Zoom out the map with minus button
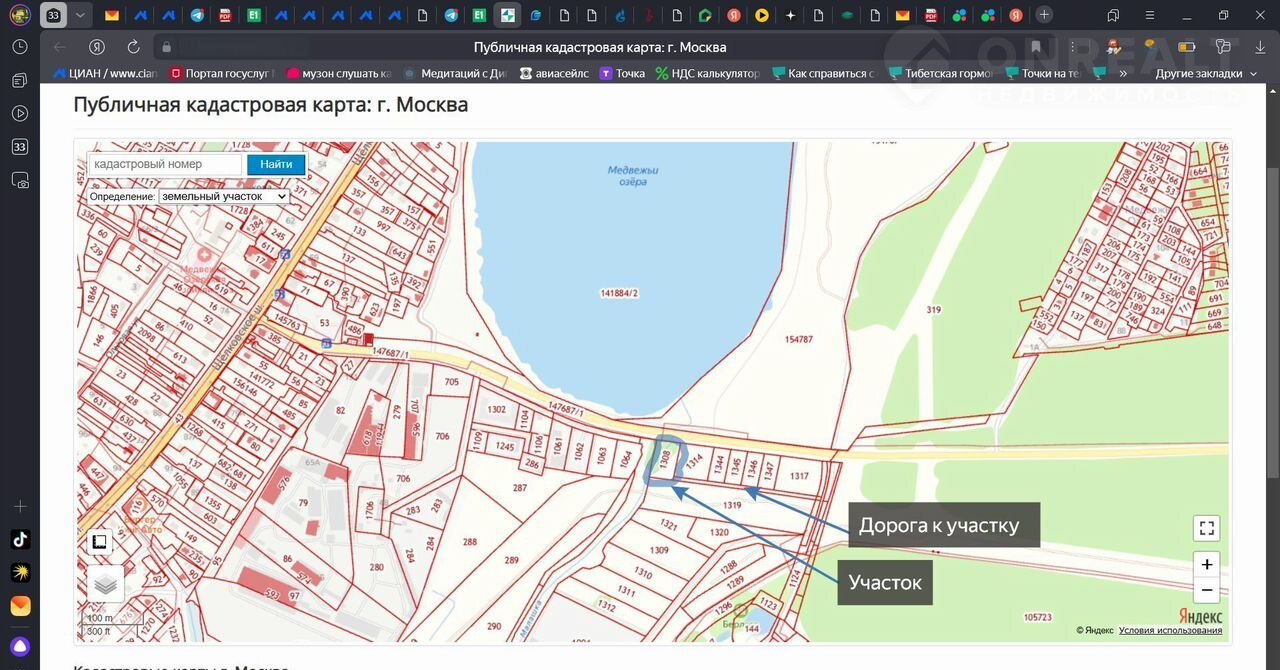This screenshot has height=670, width=1280. [1207, 590]
